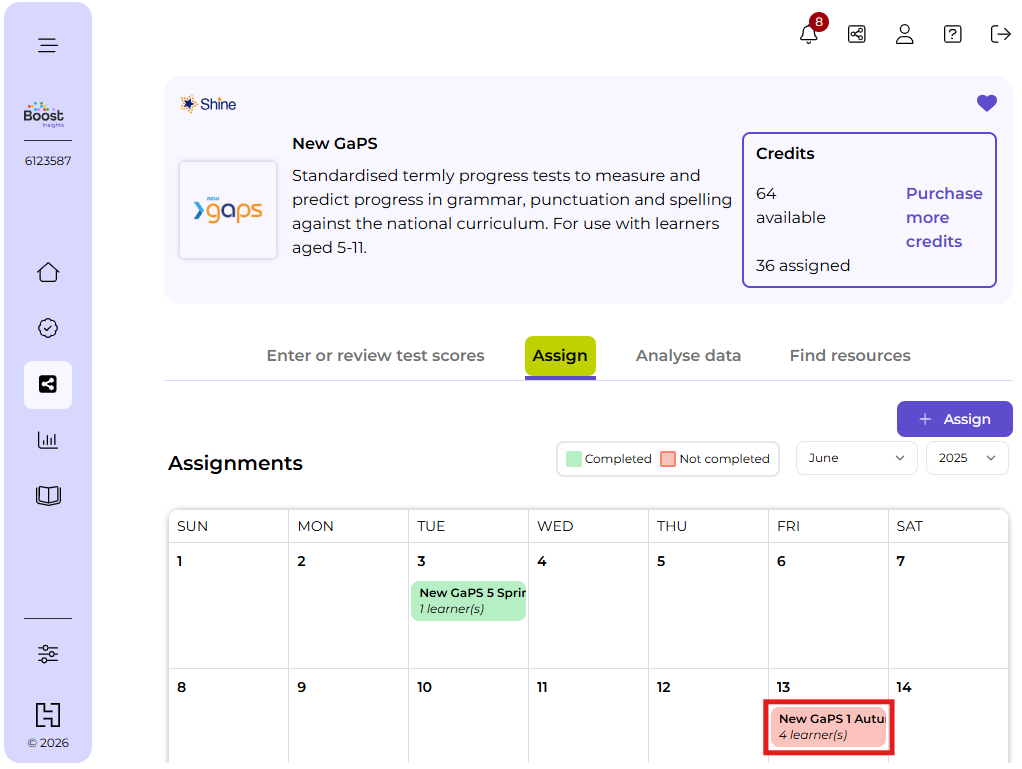Click the purple Assign button
The height and width of the screenshot is (769, 1022).
(x=955, y=419)
